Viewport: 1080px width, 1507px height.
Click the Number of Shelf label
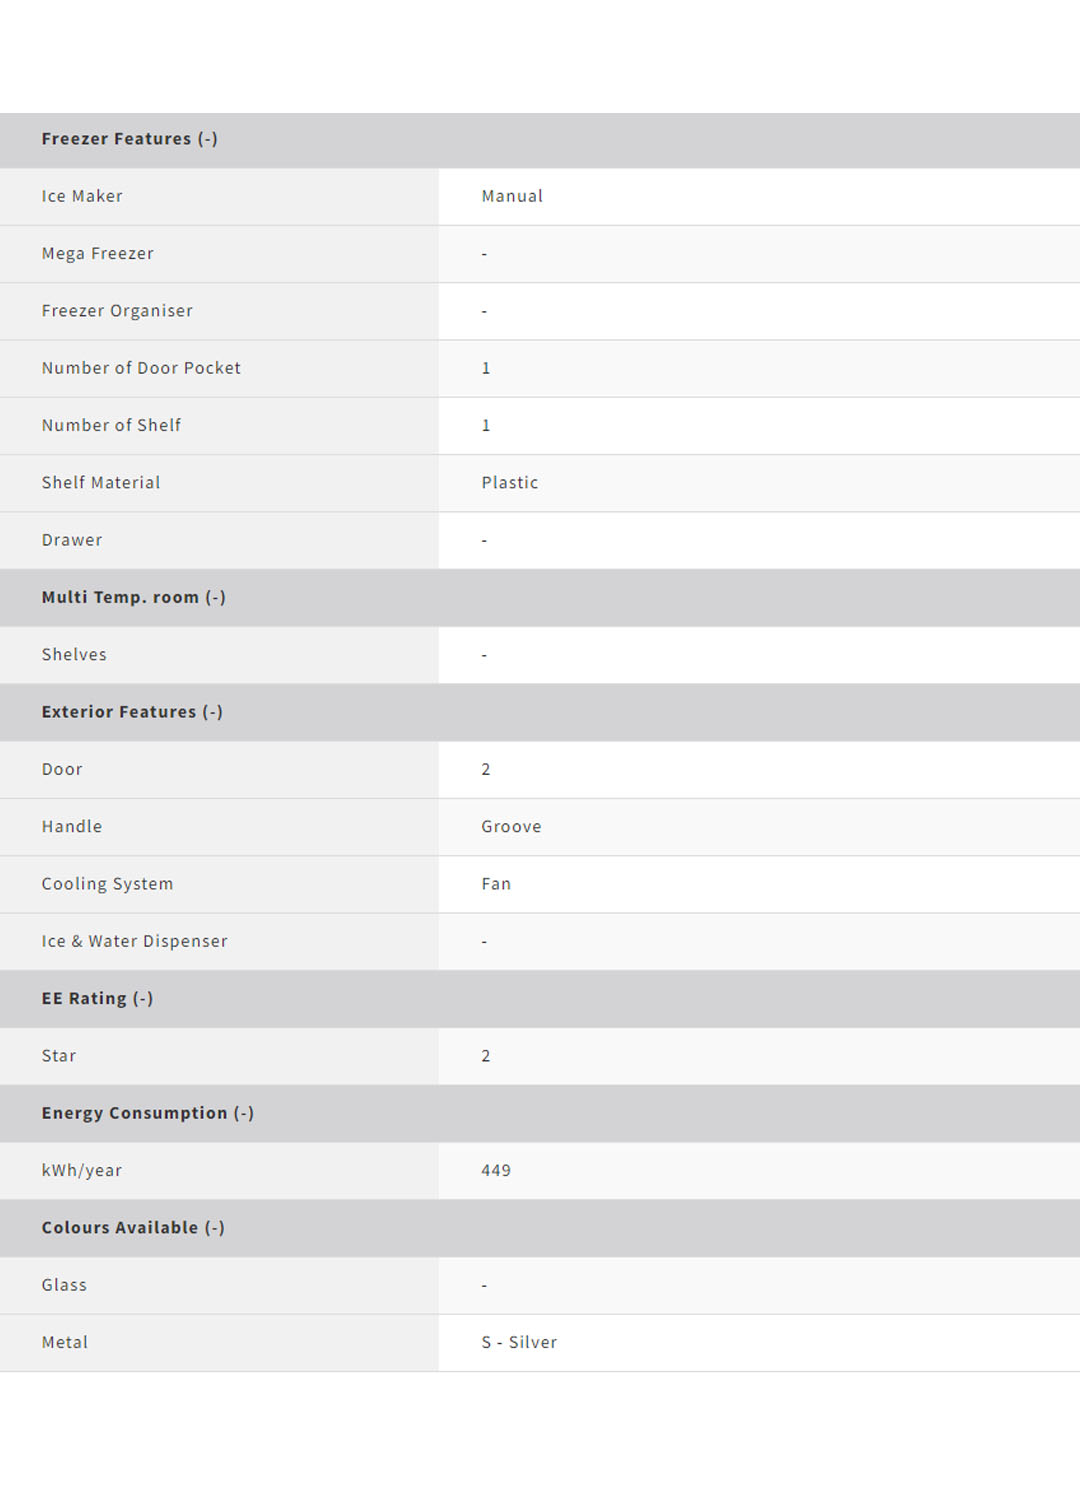(111, 425)
